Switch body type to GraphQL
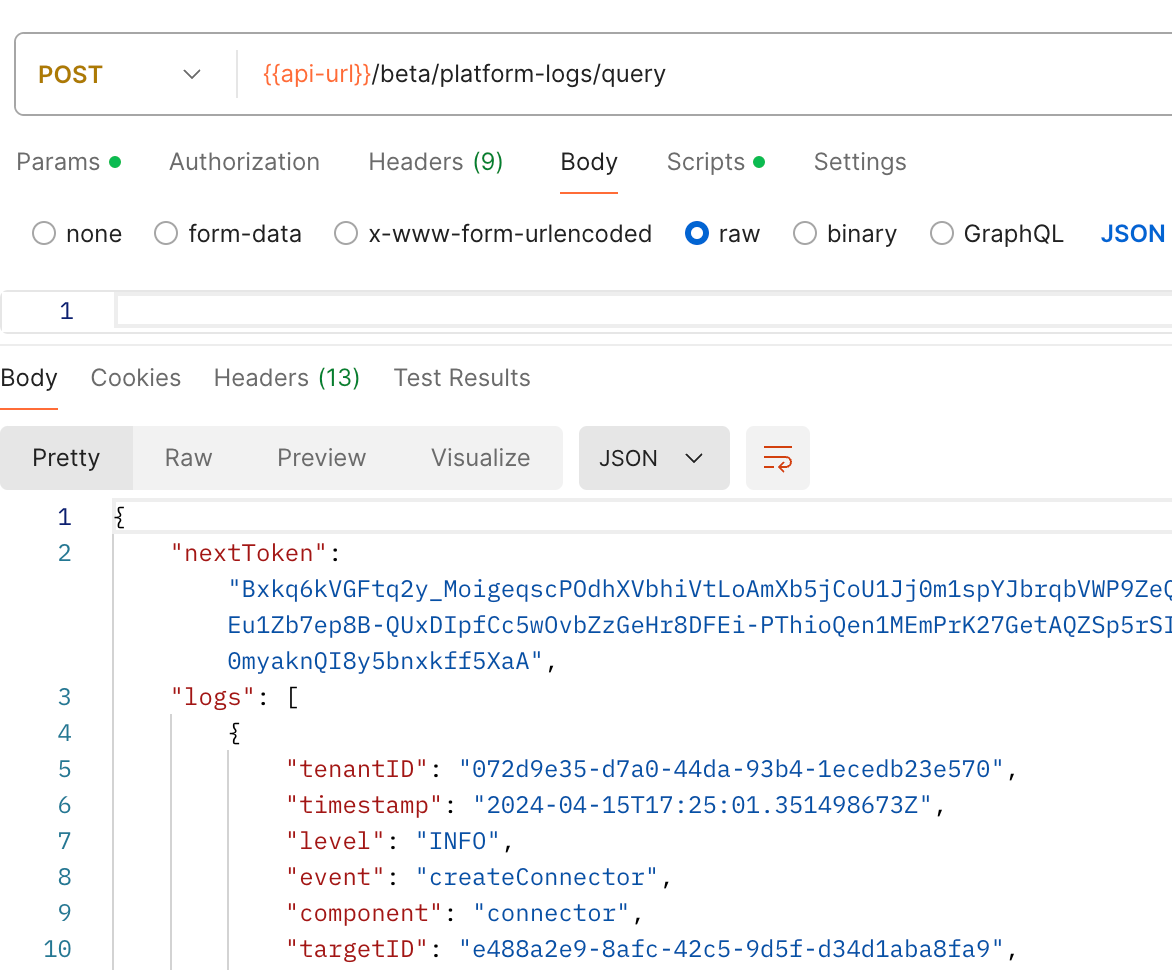This screenshot has height=970, width=1172. [x=942, y=234]
